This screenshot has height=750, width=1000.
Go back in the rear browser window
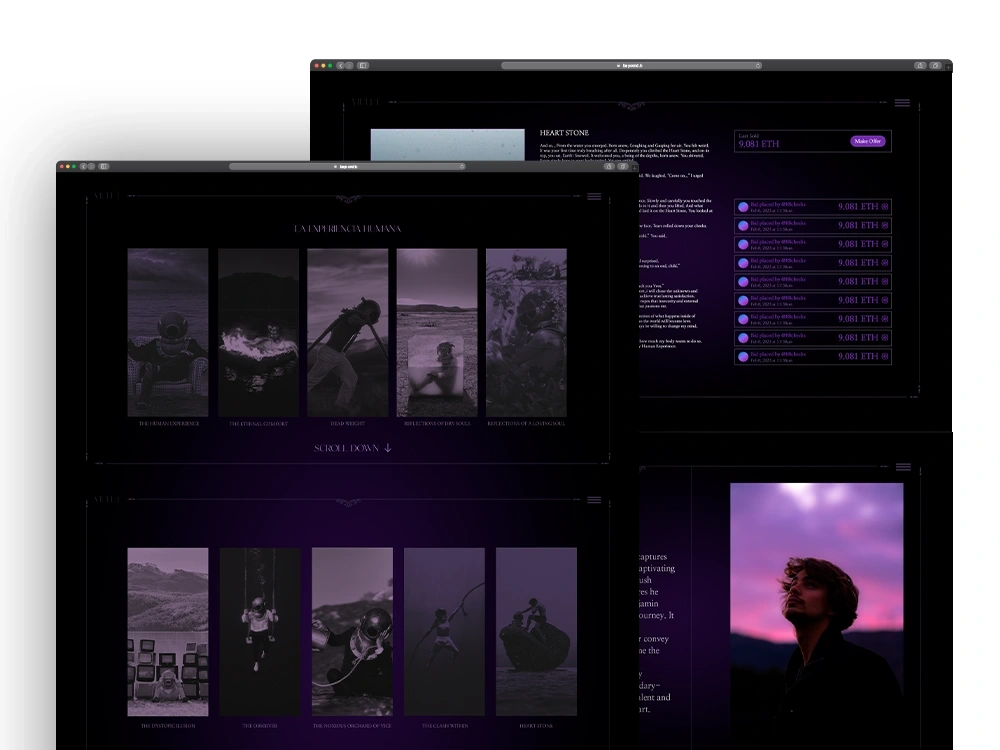(341, 66)
